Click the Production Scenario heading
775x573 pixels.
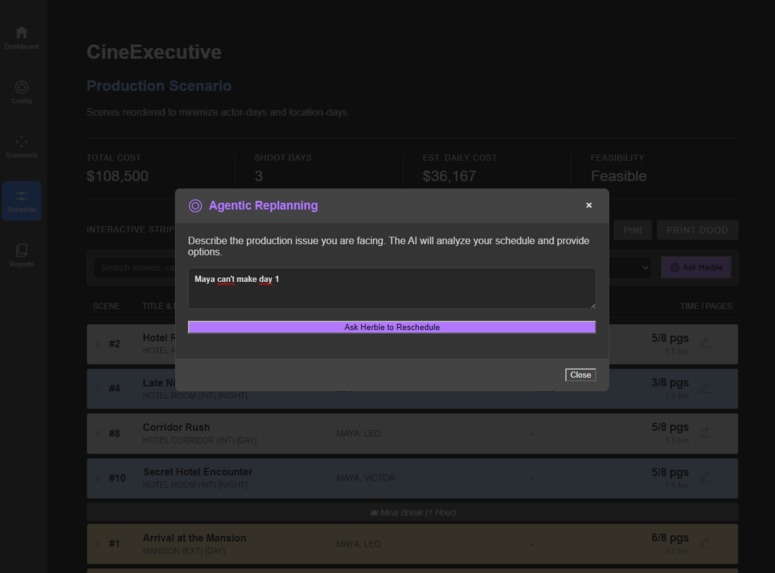pos(159,86)
